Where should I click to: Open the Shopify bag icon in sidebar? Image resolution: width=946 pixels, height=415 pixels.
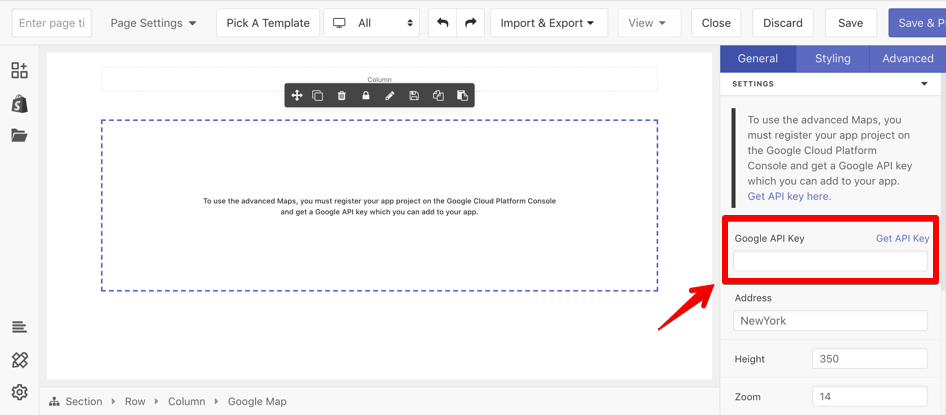point(19,104)
